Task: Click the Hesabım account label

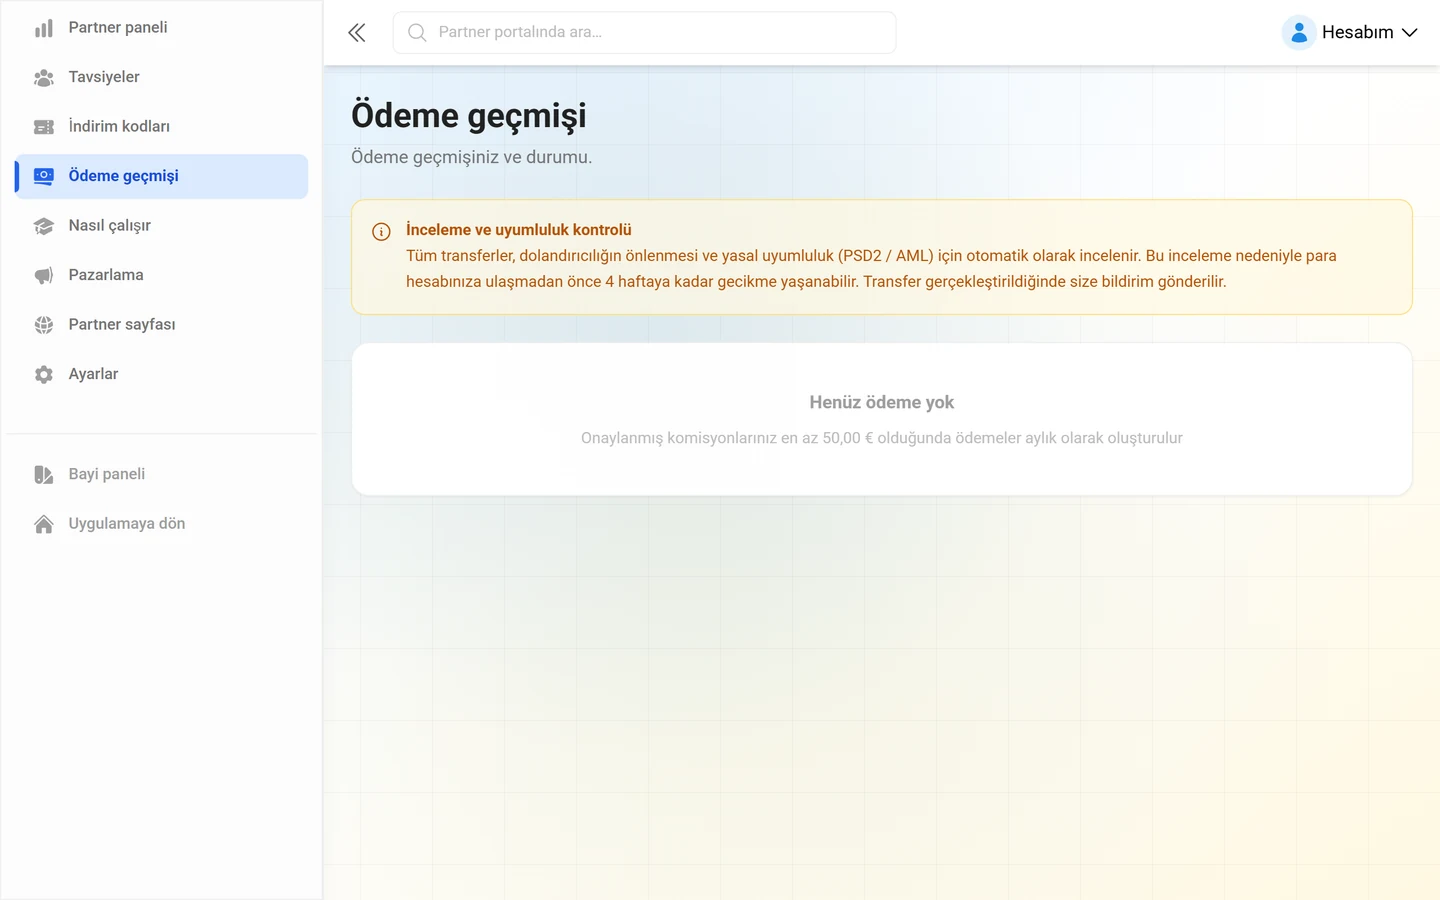Action: tap(1357, 33)
